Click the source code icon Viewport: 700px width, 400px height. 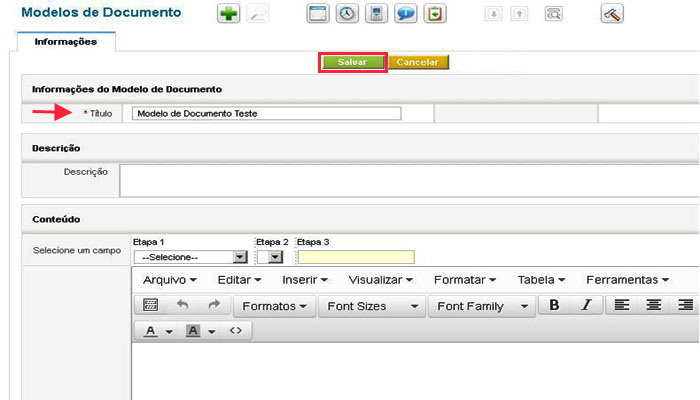coord(236,330)
